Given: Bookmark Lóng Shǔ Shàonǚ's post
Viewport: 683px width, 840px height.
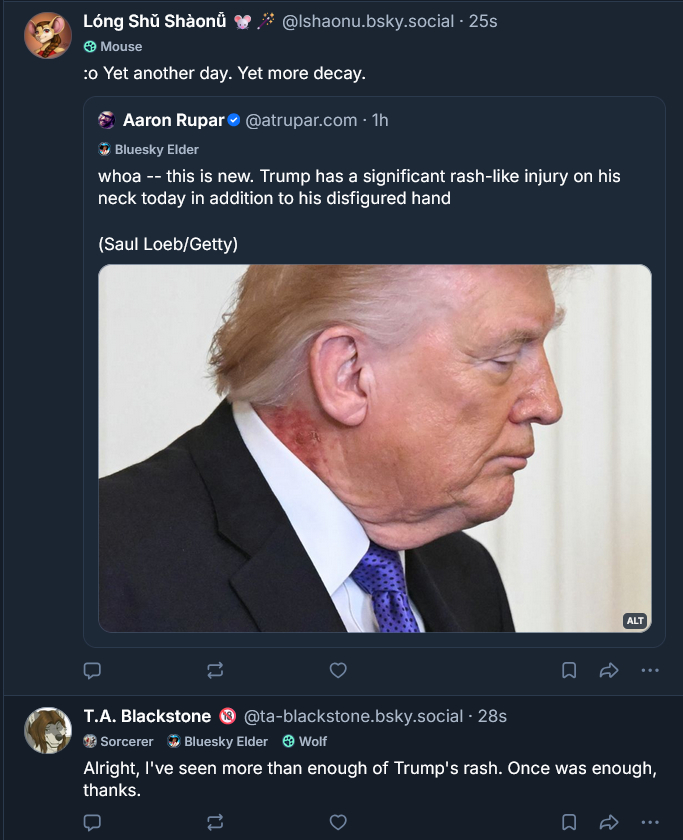Looking at the screenshot, I should (569, 671).
